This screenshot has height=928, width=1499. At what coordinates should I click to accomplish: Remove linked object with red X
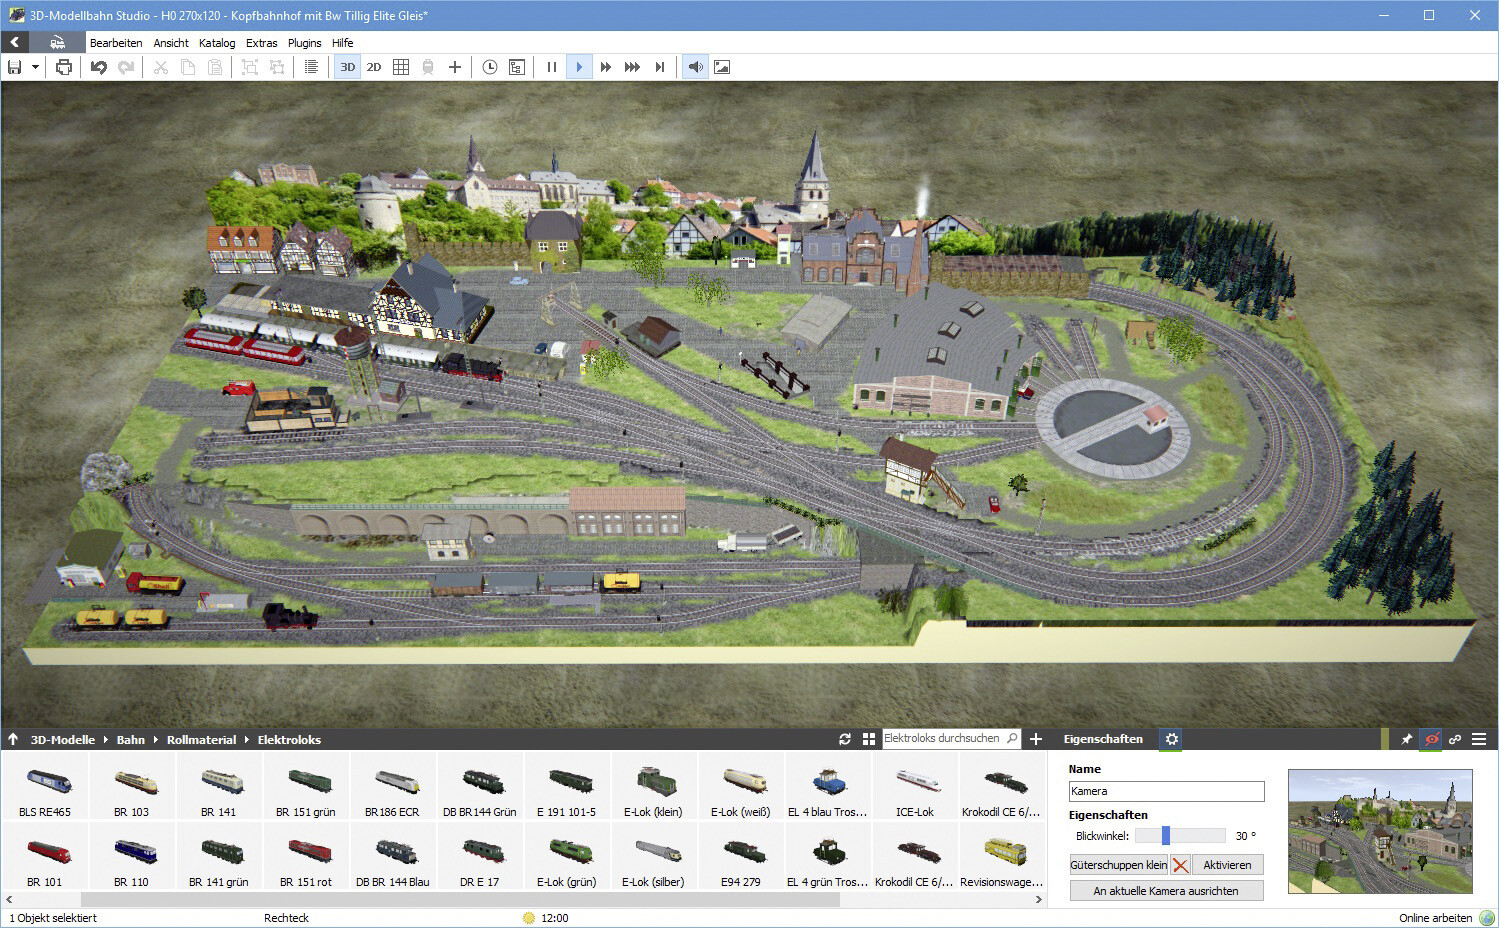(x=1181, y=865)
